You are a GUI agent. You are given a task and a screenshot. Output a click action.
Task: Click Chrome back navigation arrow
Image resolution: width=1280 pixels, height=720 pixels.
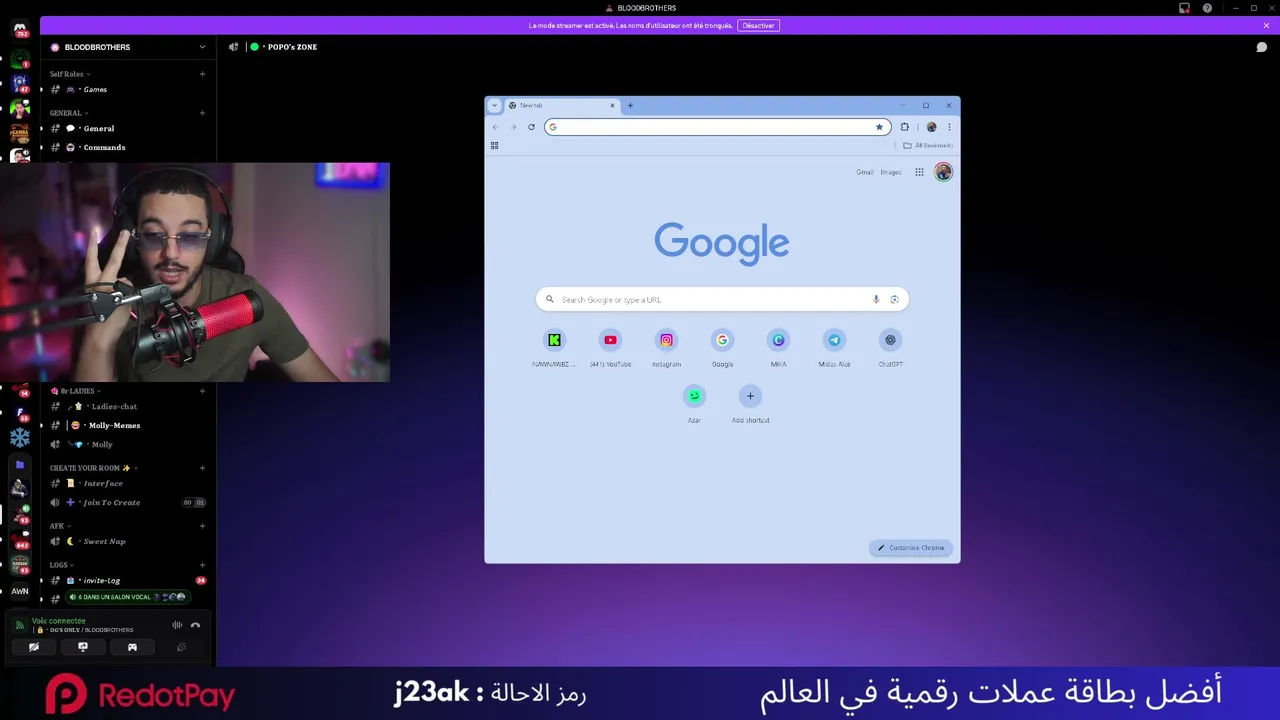point(495,127)
